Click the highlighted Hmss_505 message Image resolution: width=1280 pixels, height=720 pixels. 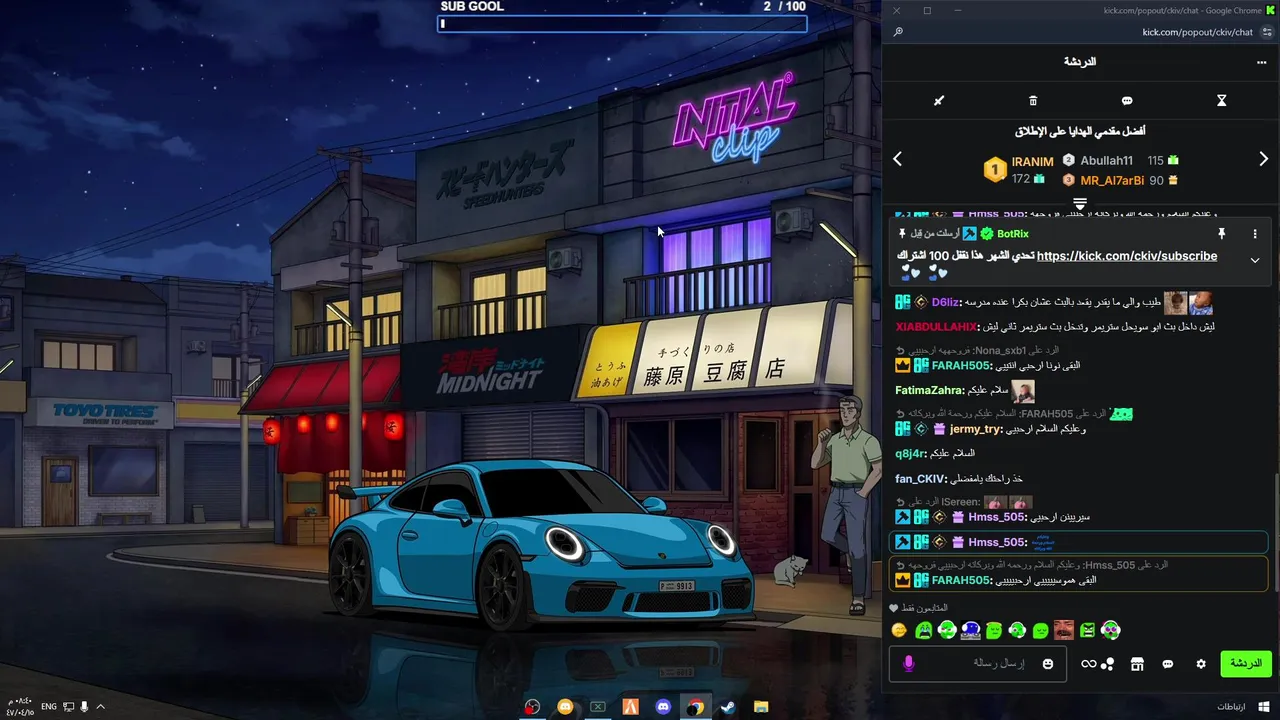(1078, 542)
